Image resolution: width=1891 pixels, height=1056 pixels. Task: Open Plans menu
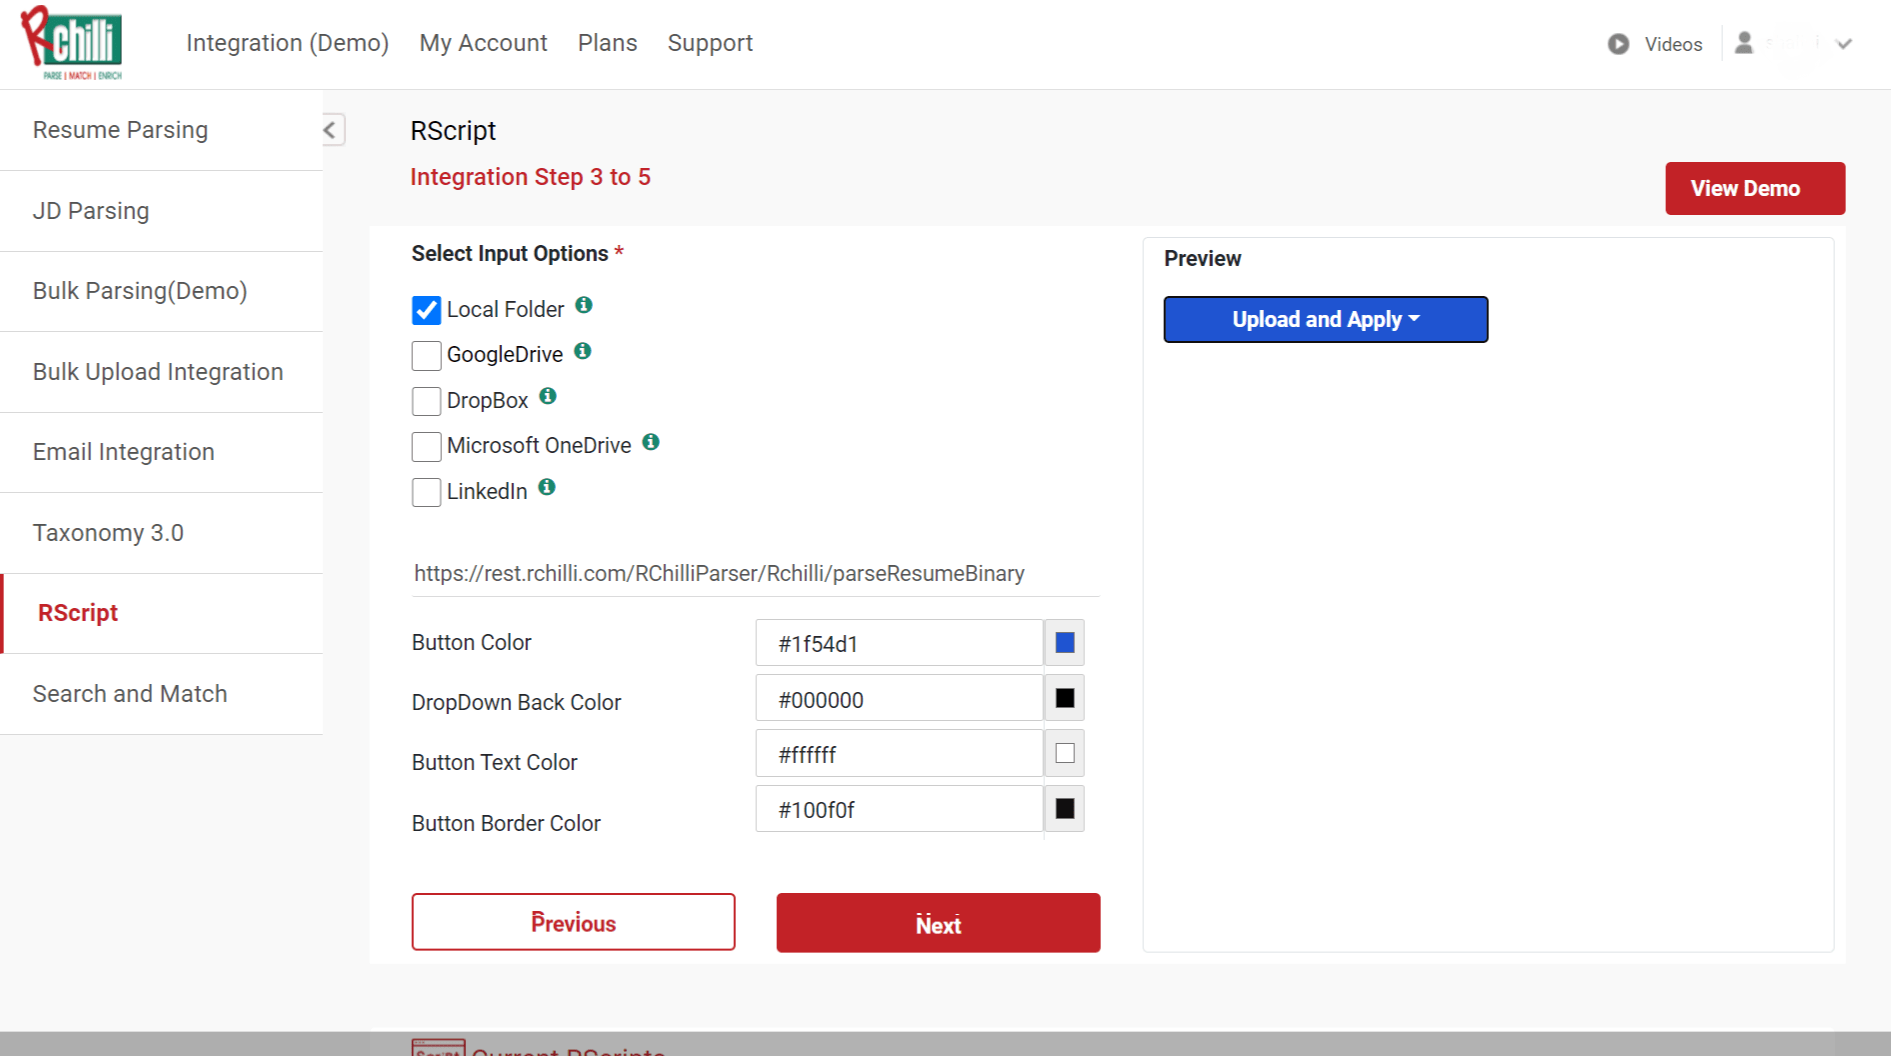(607, 43)
